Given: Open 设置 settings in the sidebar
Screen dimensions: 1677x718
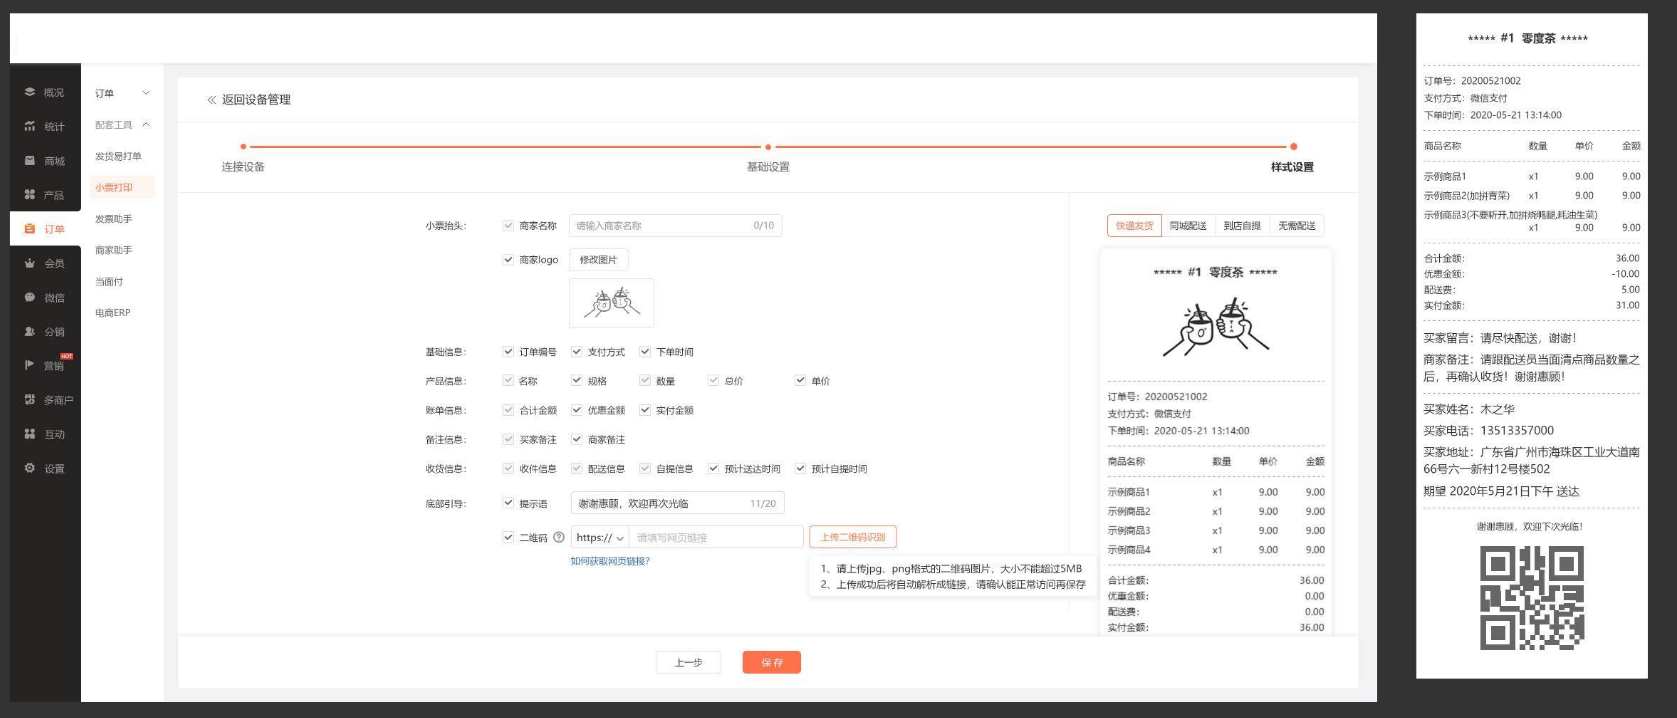Looking at the screenshot, I should [44, 468].
